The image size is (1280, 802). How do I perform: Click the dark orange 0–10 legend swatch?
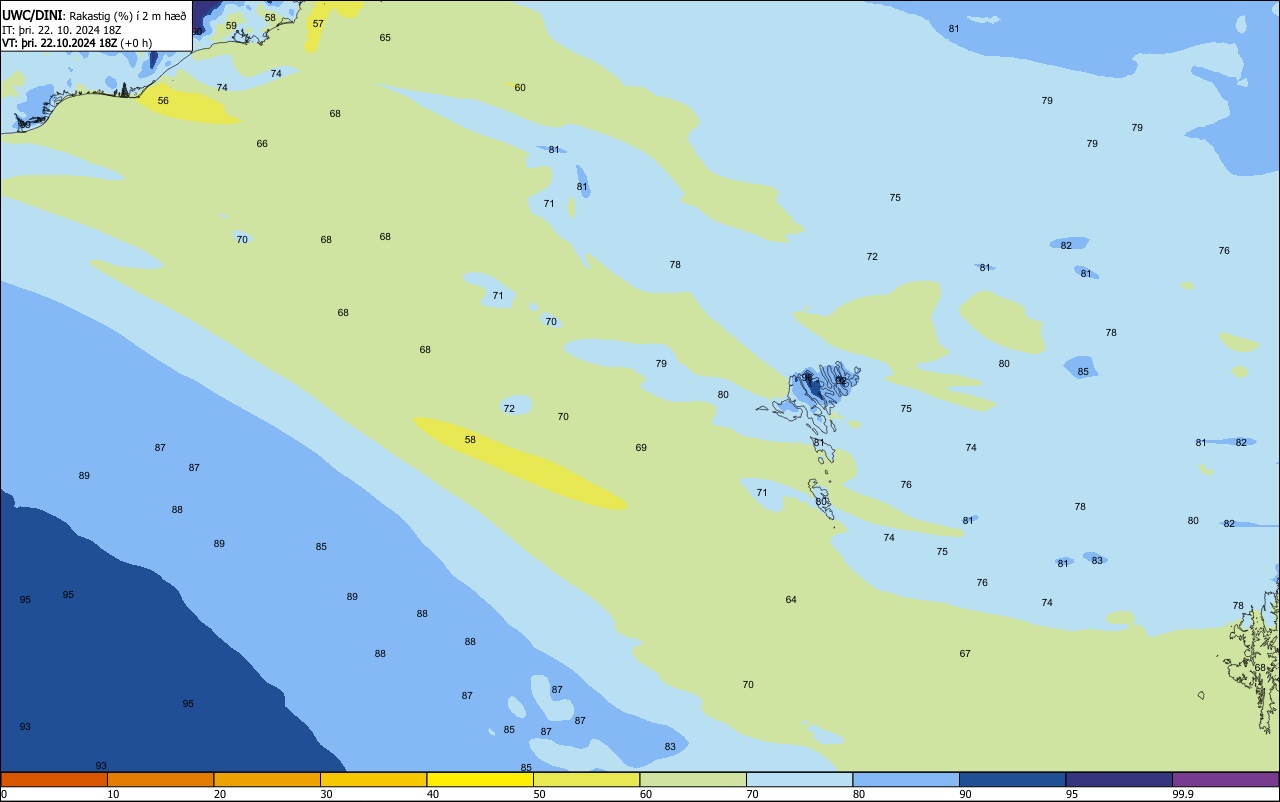click(x=54, y=779)
